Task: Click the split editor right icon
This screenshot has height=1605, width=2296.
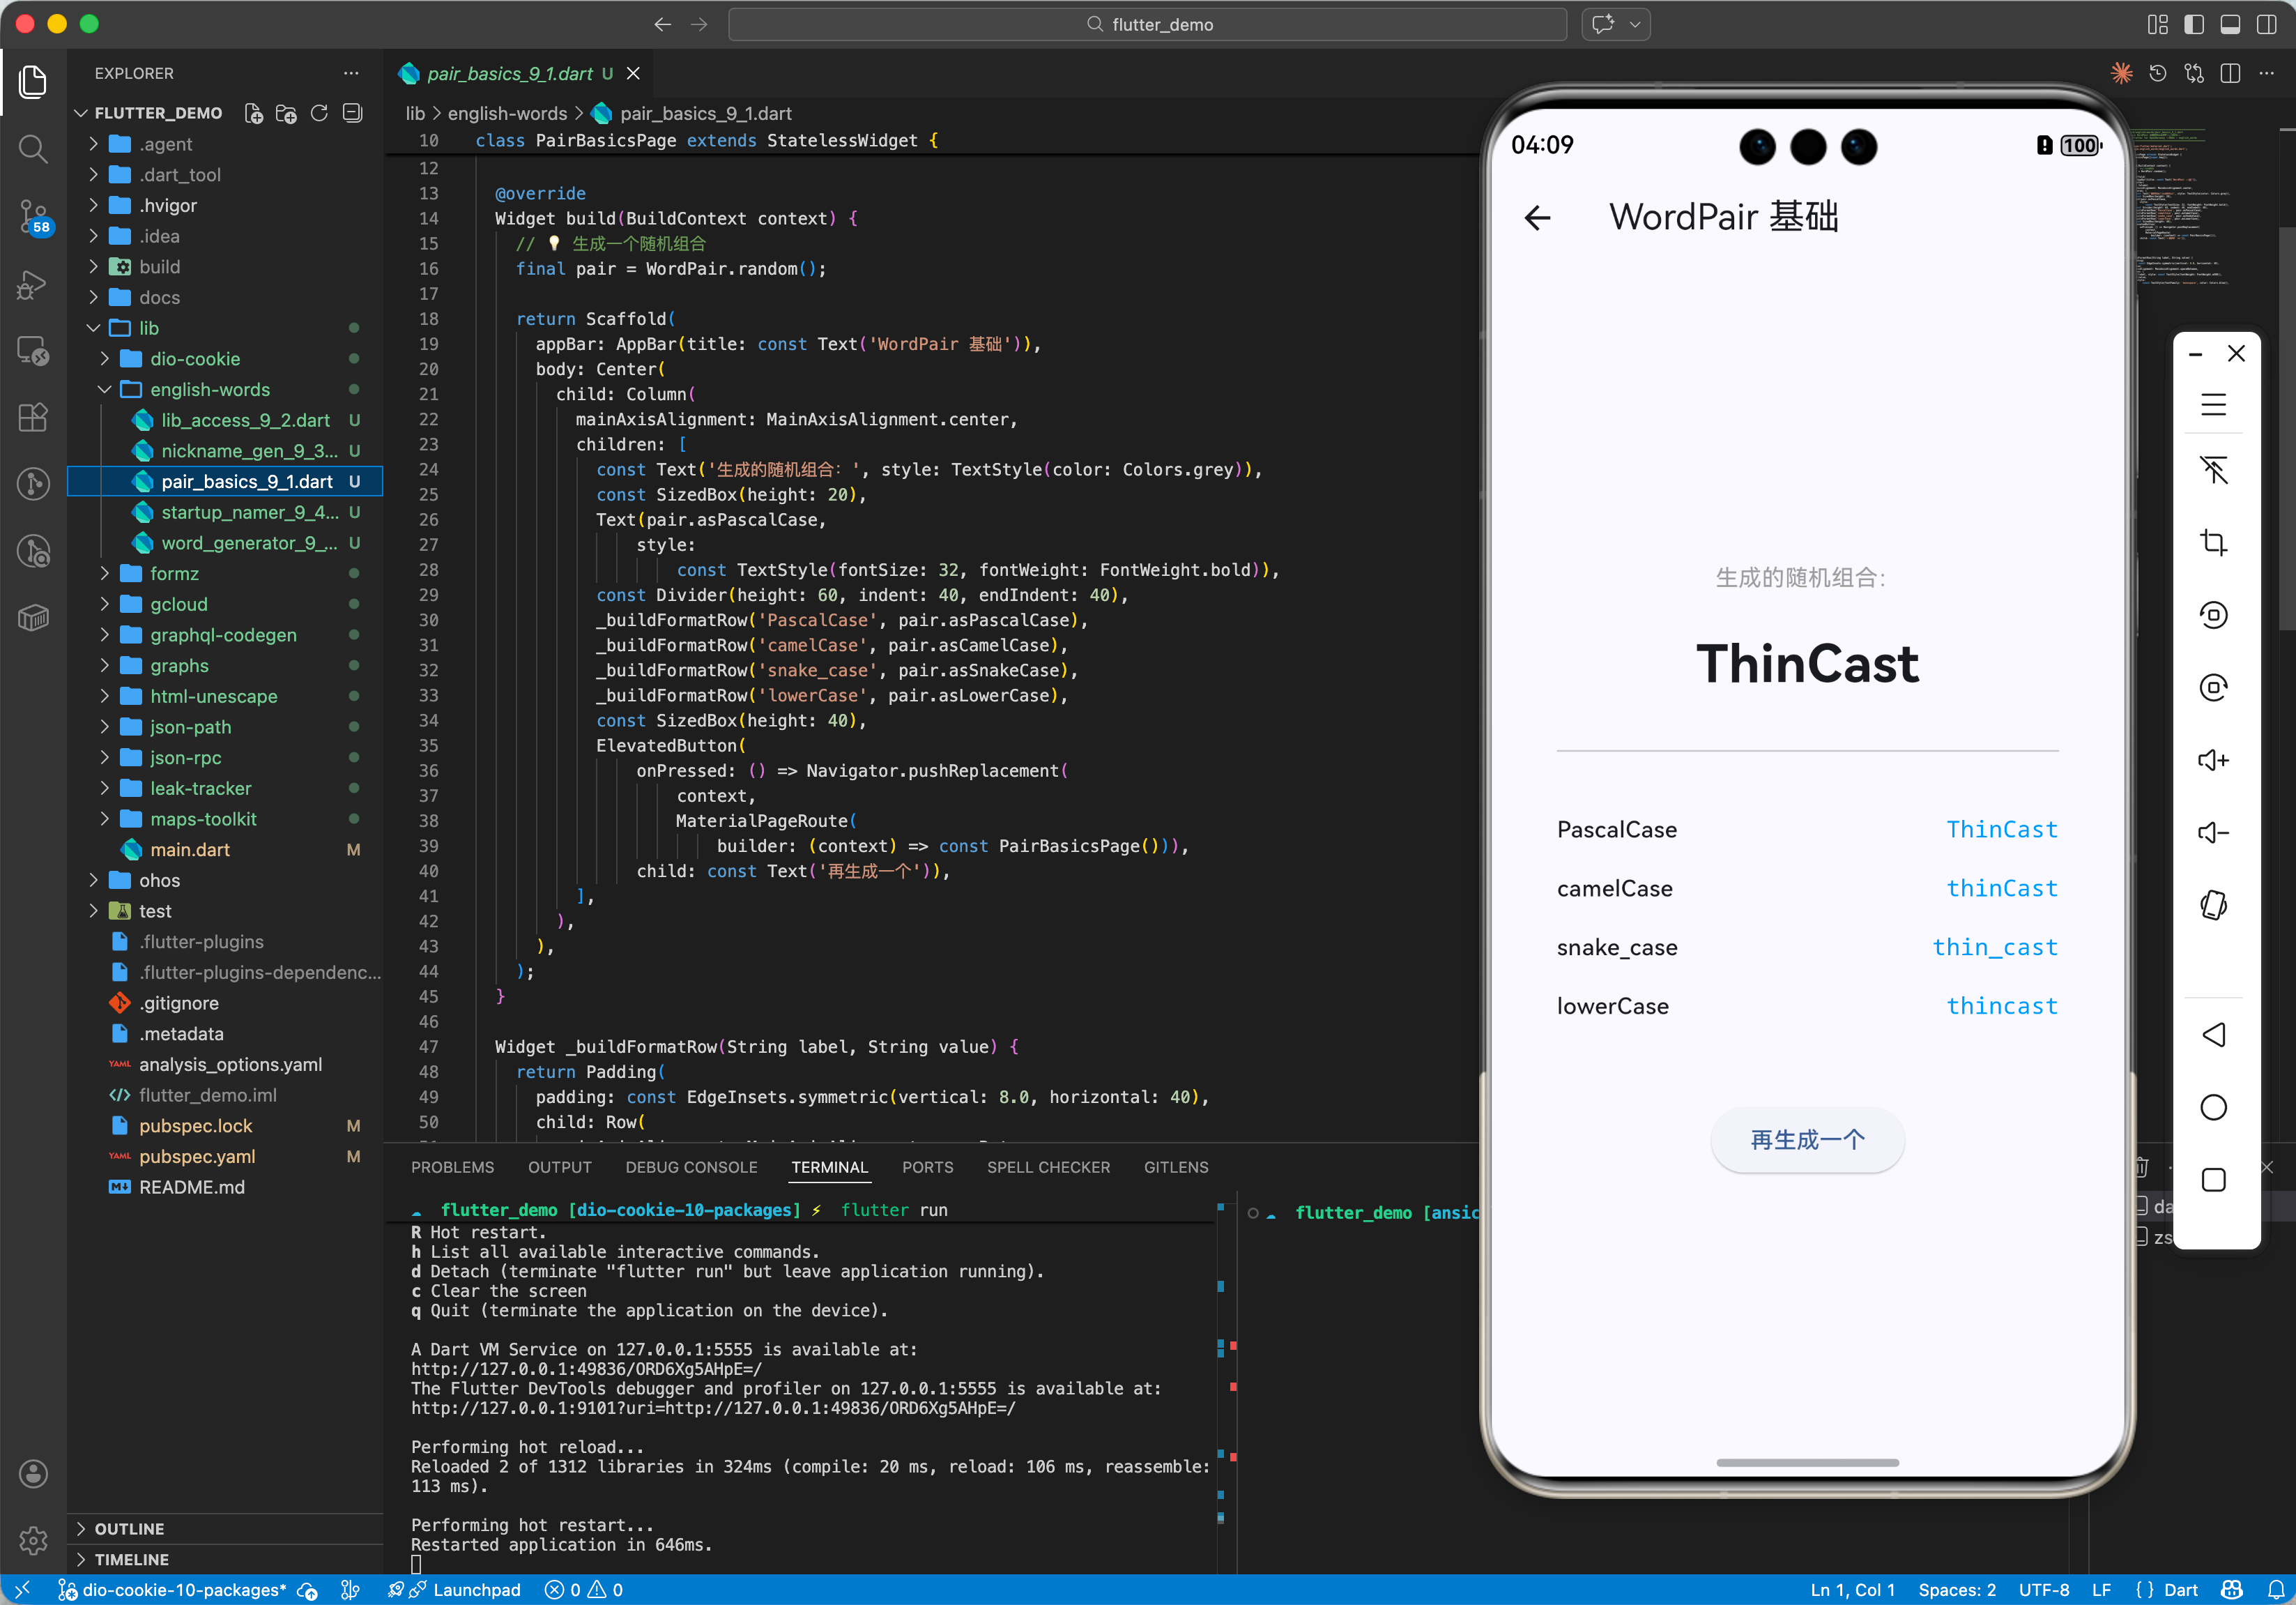Action: 2230,73
